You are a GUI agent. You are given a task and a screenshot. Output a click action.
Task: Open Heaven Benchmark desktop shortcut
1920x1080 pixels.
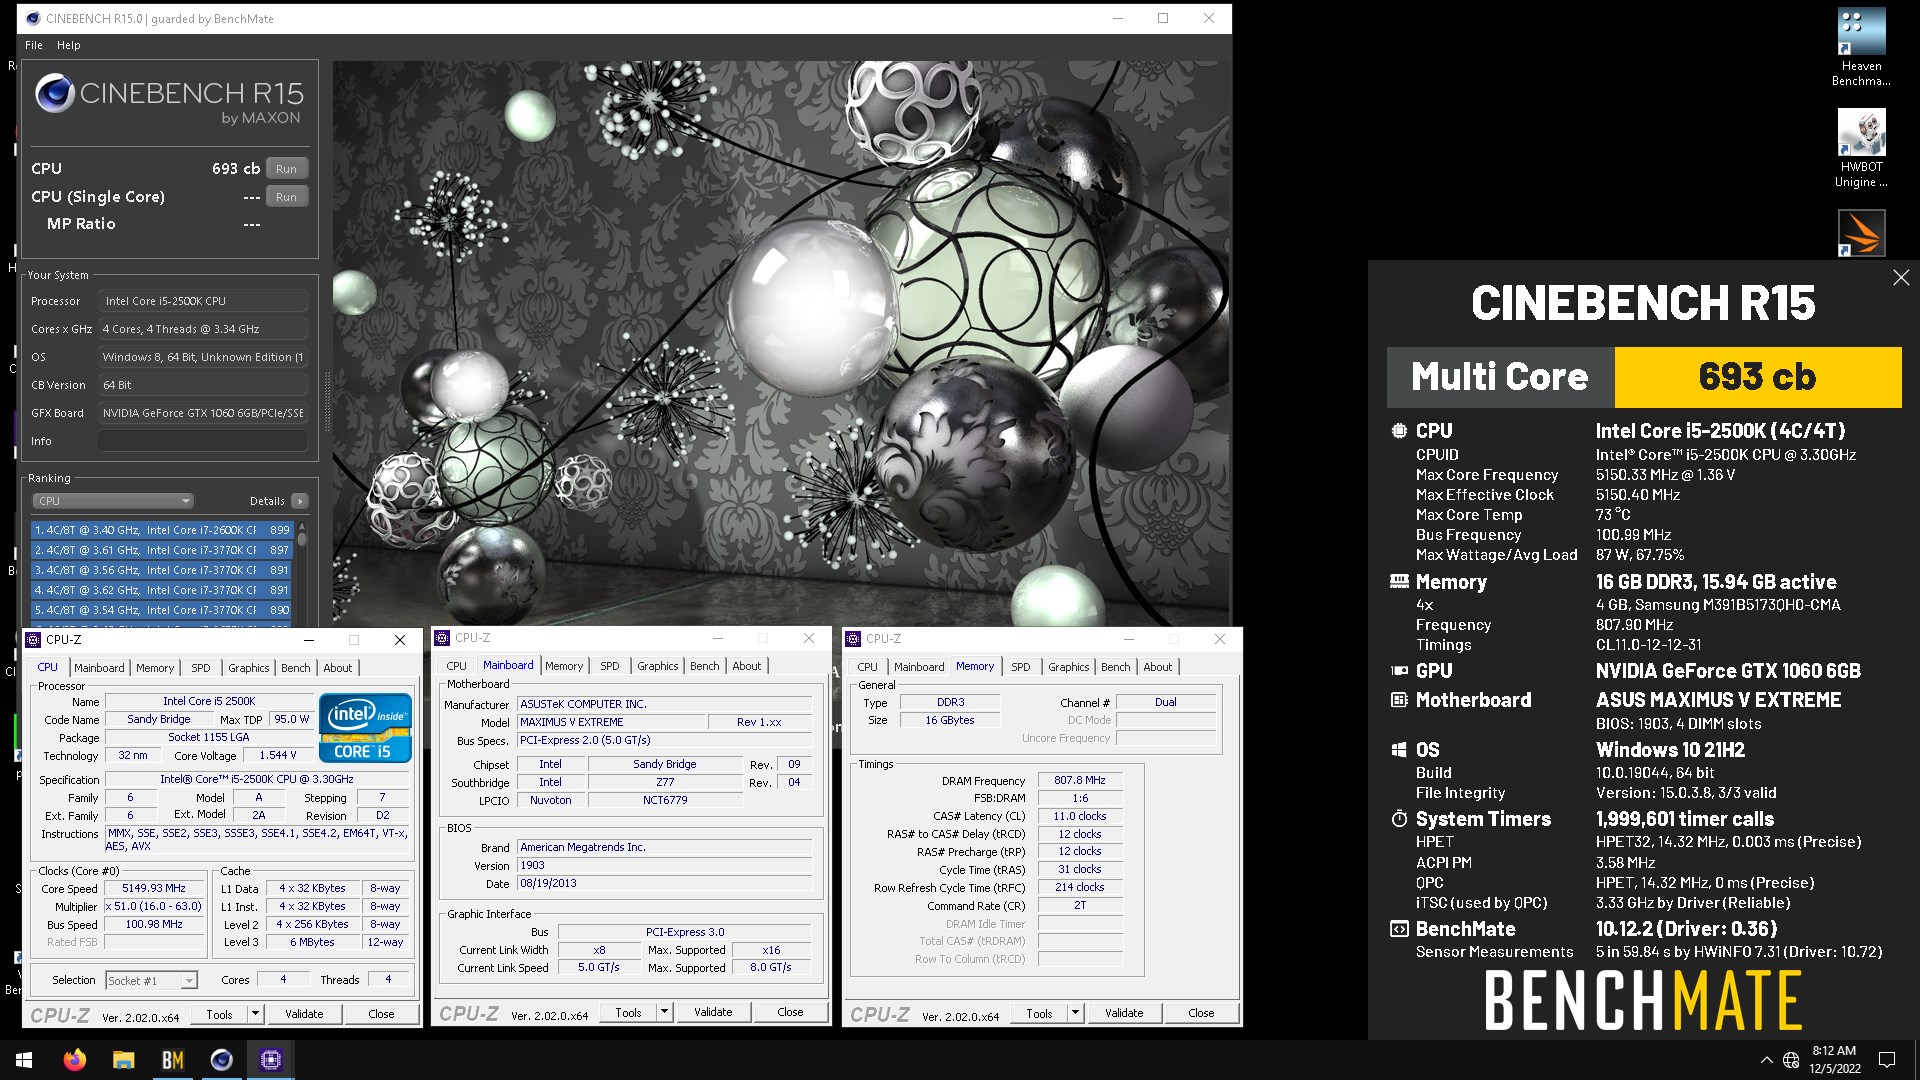click(x=1861, y=47)
